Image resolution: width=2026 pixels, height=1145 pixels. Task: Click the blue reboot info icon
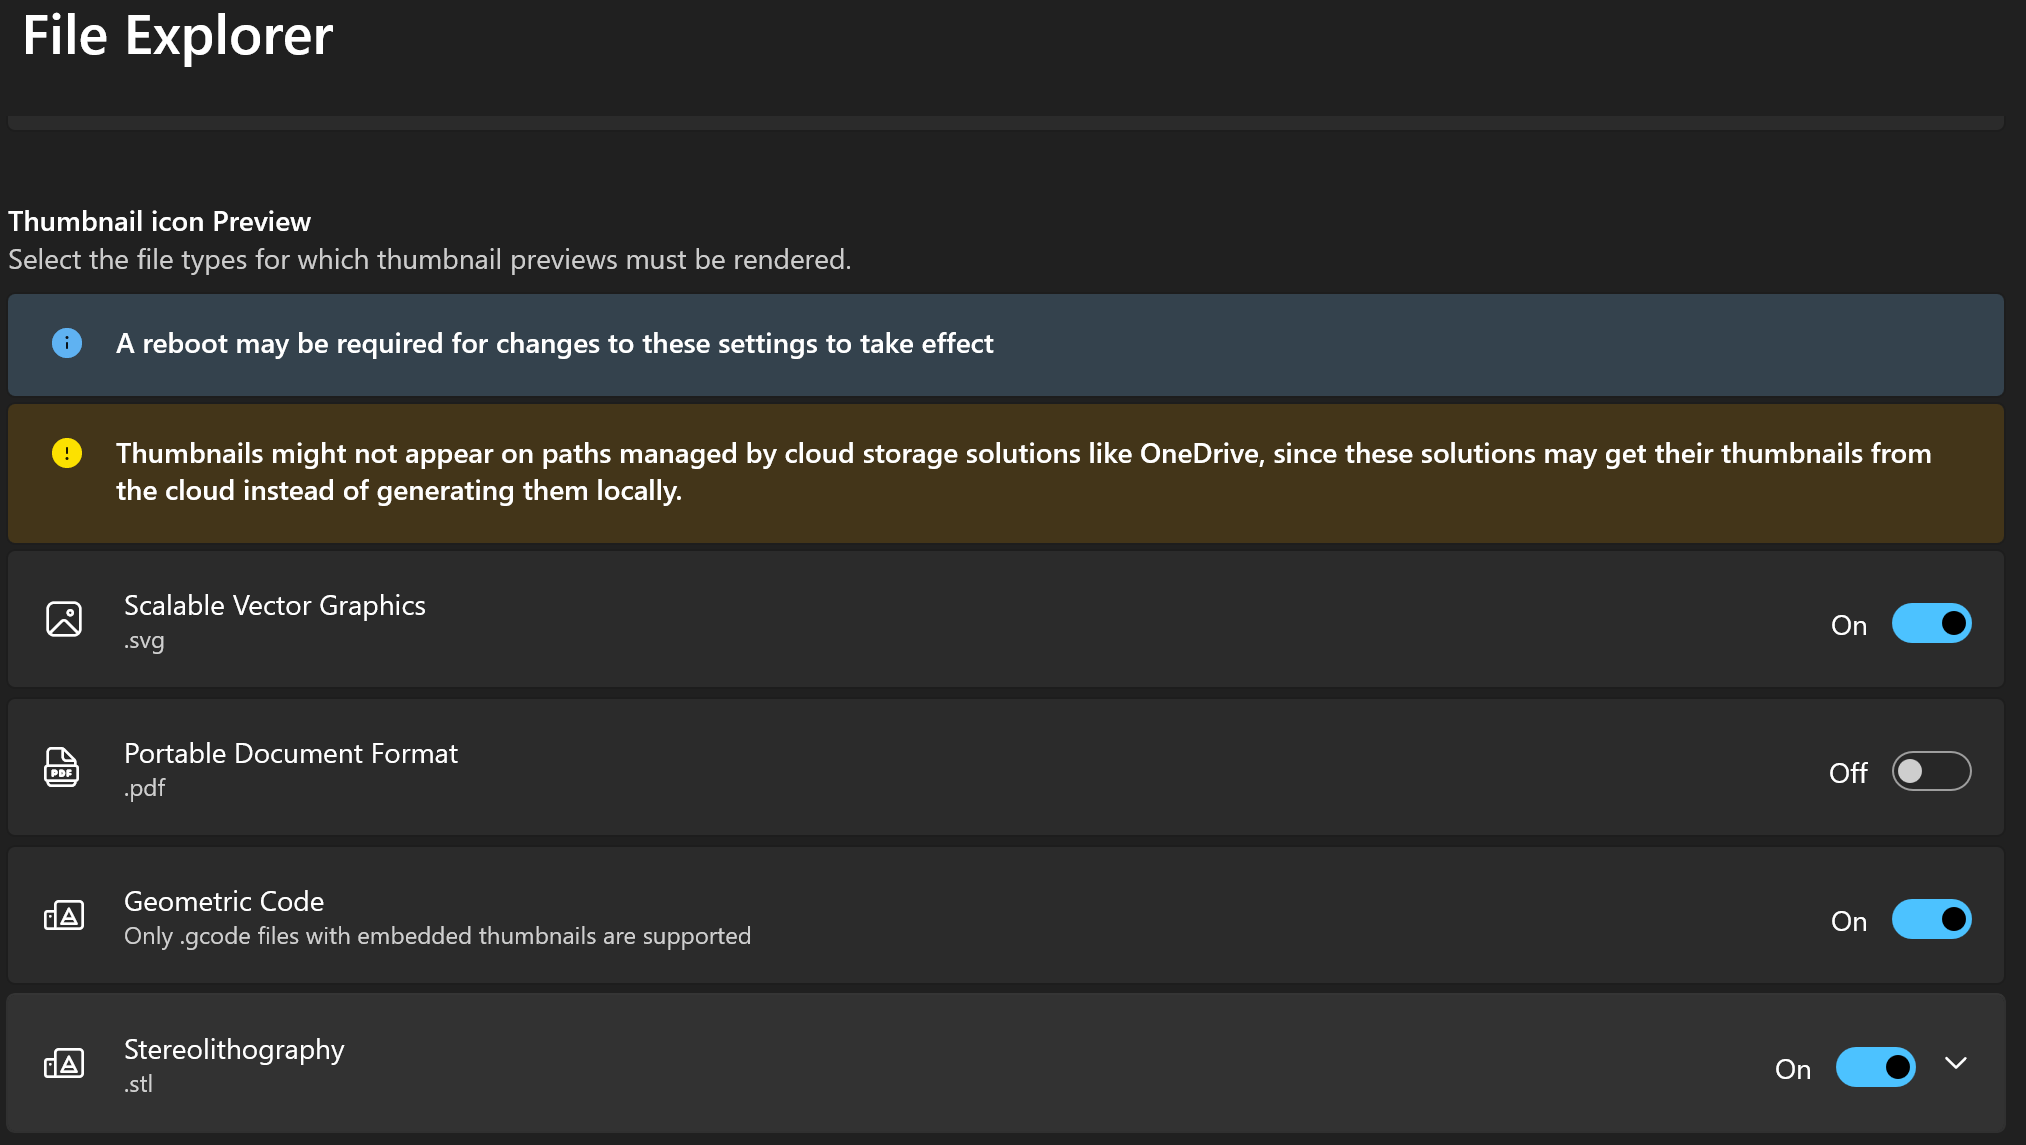(x=67, y=343)
